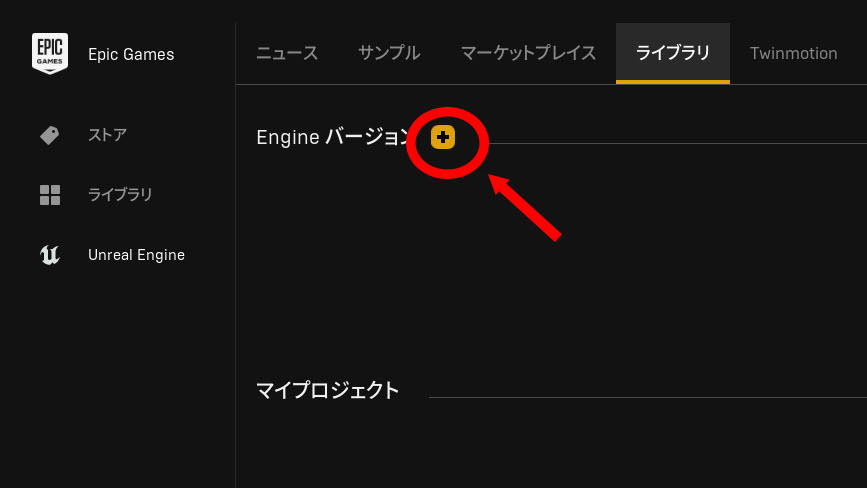The width and height of the screenshot is (867, 488).
Task: Click the divider line beside マイプロジェクト
Action: point(647,397)
